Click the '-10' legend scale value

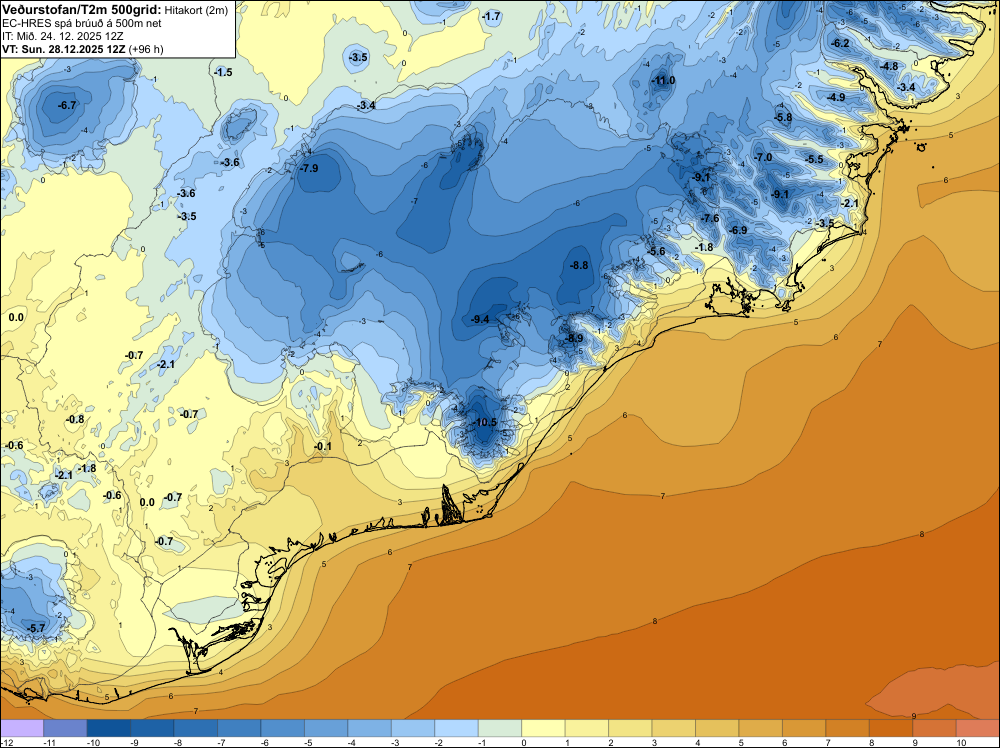tap(92, 742)
